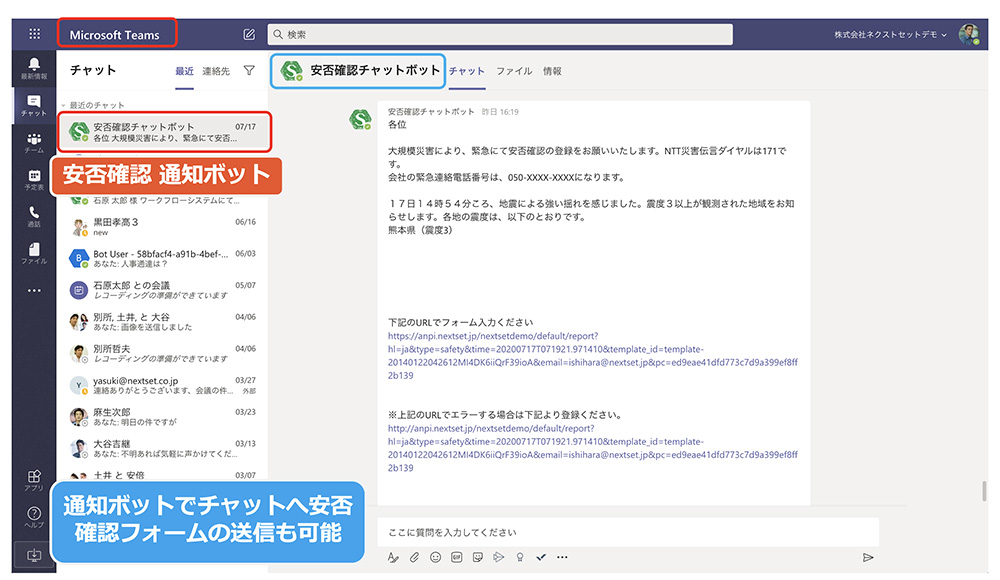Click the 安否確認チャットボット avatar in message
This screenshot has height=580, width=1000.
click(360, 119)
